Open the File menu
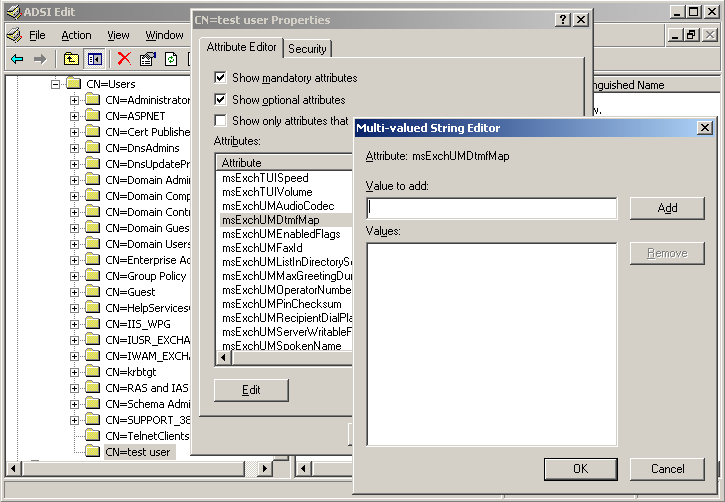 tap(37, 35)
